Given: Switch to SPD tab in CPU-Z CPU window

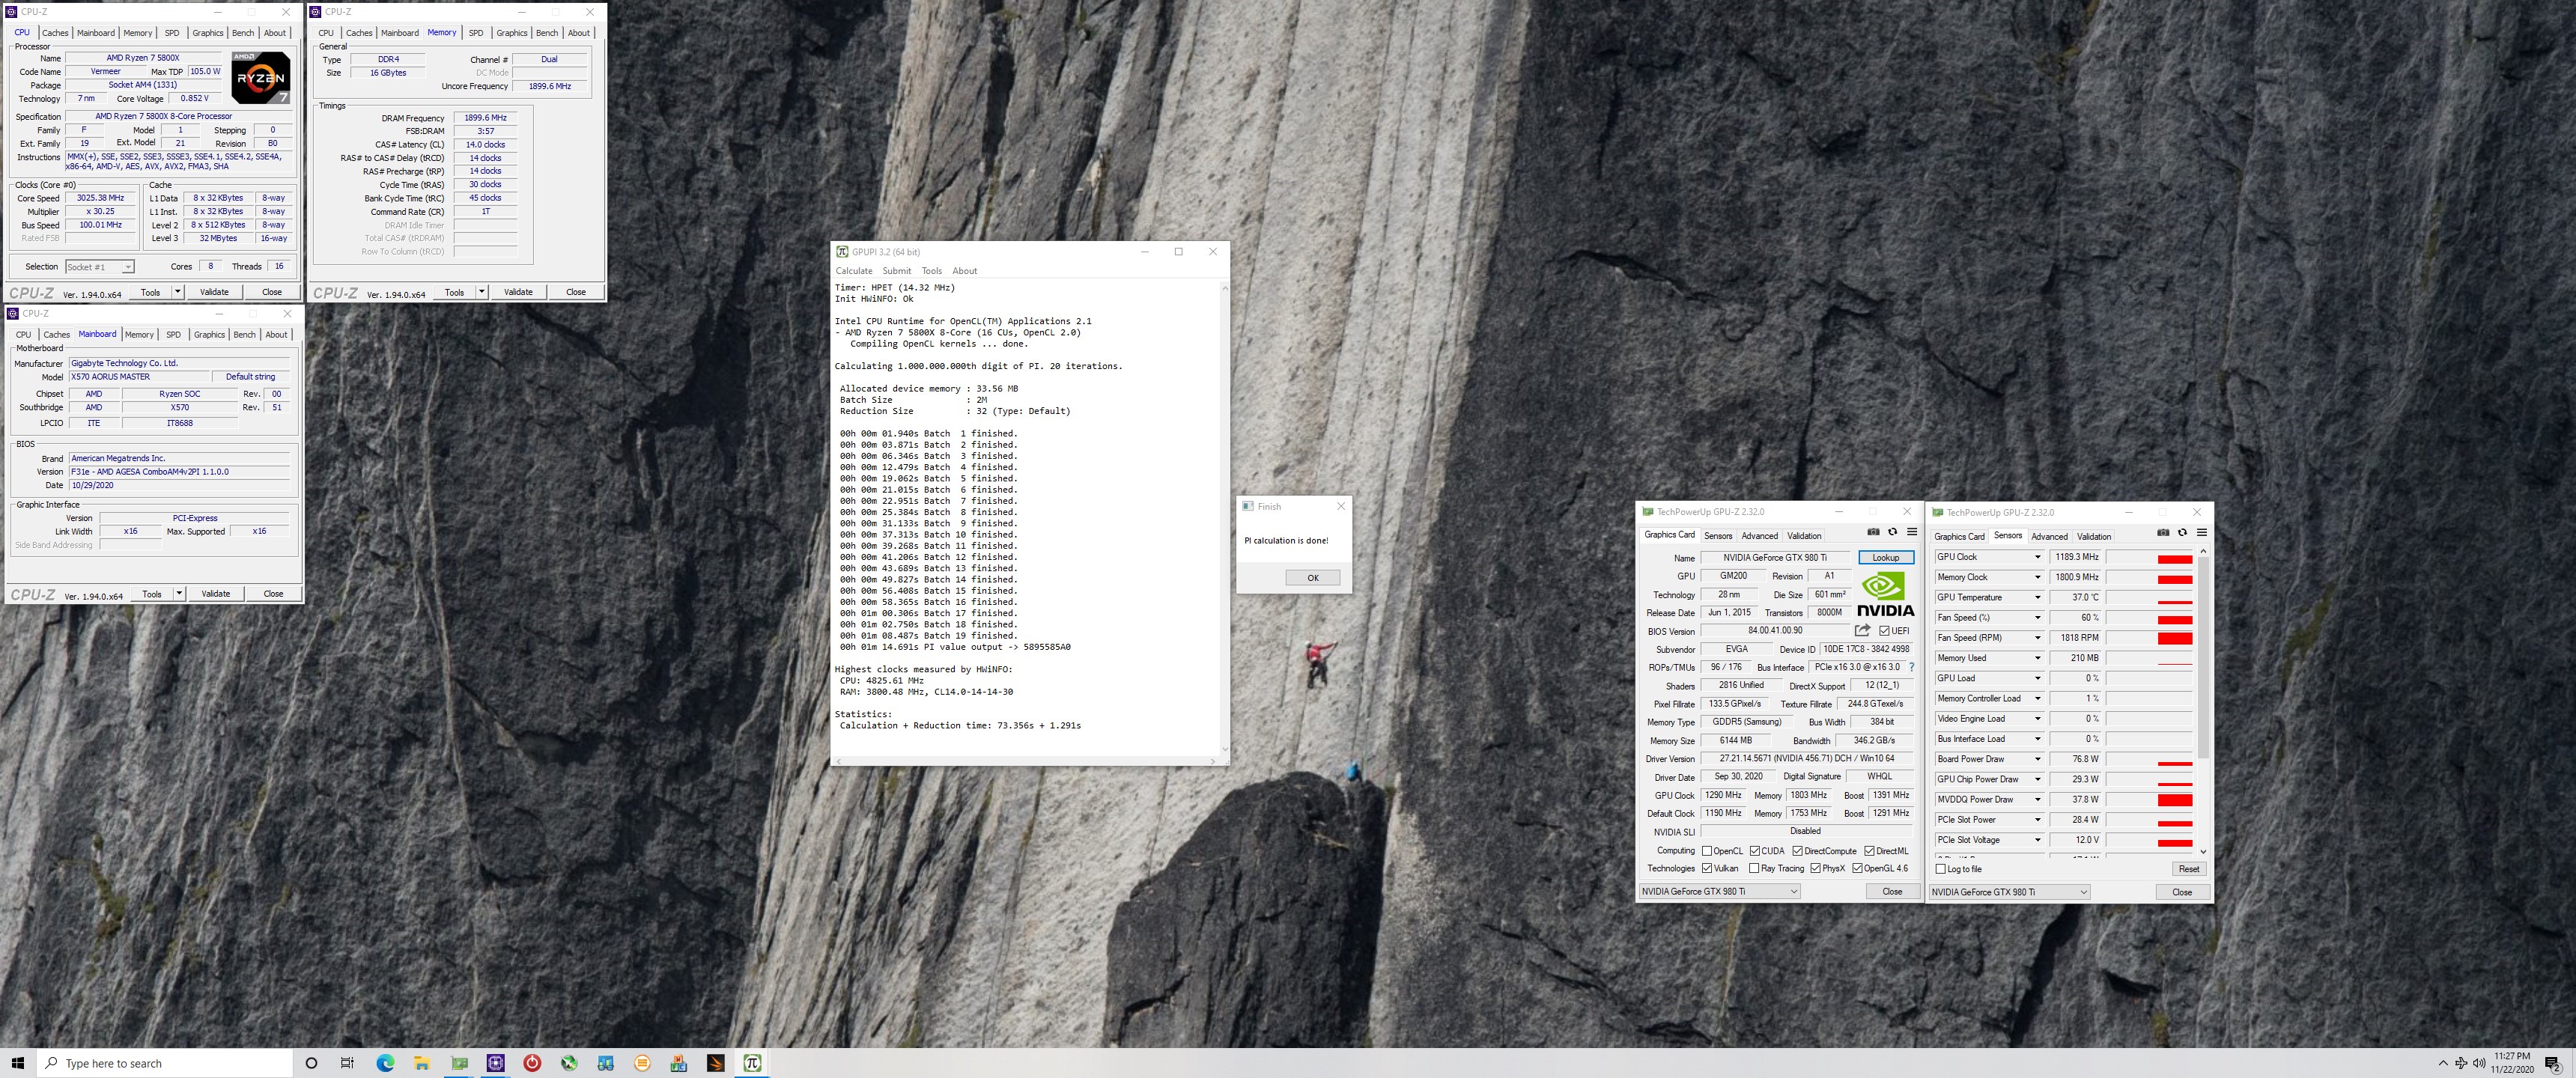Looking at the screenshot, I should click(172, 33).
